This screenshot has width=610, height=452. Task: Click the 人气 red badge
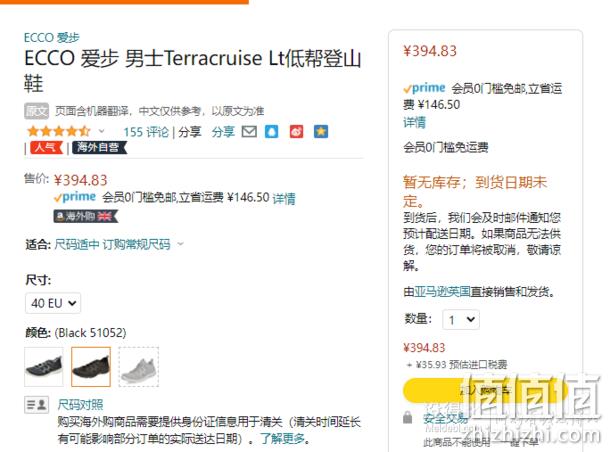46,147
